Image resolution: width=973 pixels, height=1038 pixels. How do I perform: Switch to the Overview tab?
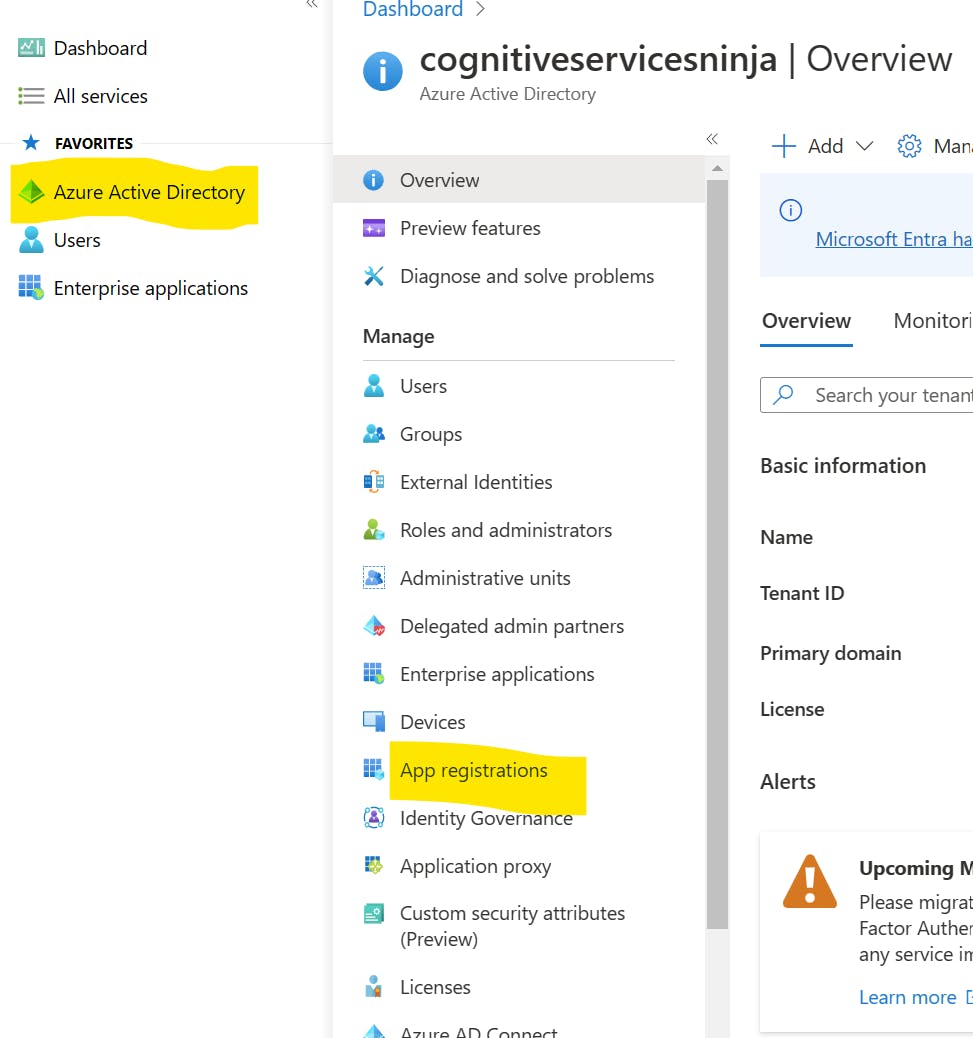click(x=806, y=320)
